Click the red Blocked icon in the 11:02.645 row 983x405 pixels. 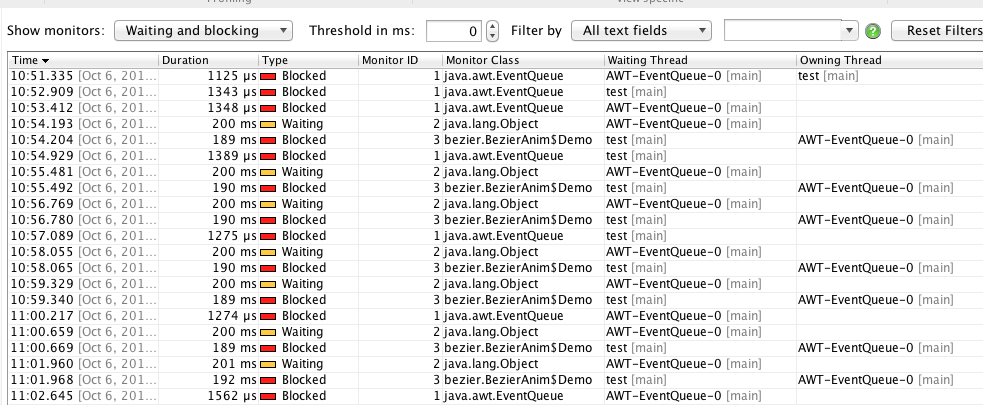click(268, 396)
